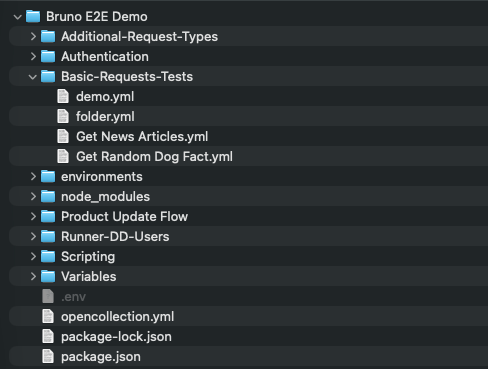Screen dimensions: 488x369
Task: Select the demo.yml file name
Action: click(105, 97)
